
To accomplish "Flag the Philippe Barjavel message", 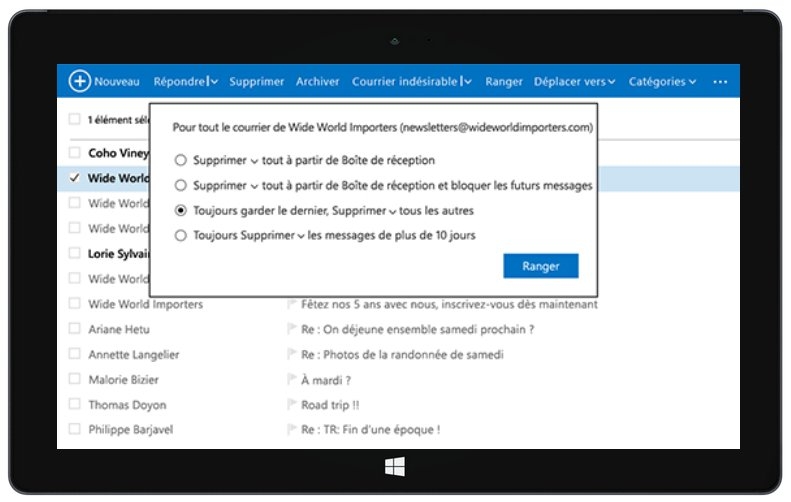I will pyautogui.click(x=292, y=429).
